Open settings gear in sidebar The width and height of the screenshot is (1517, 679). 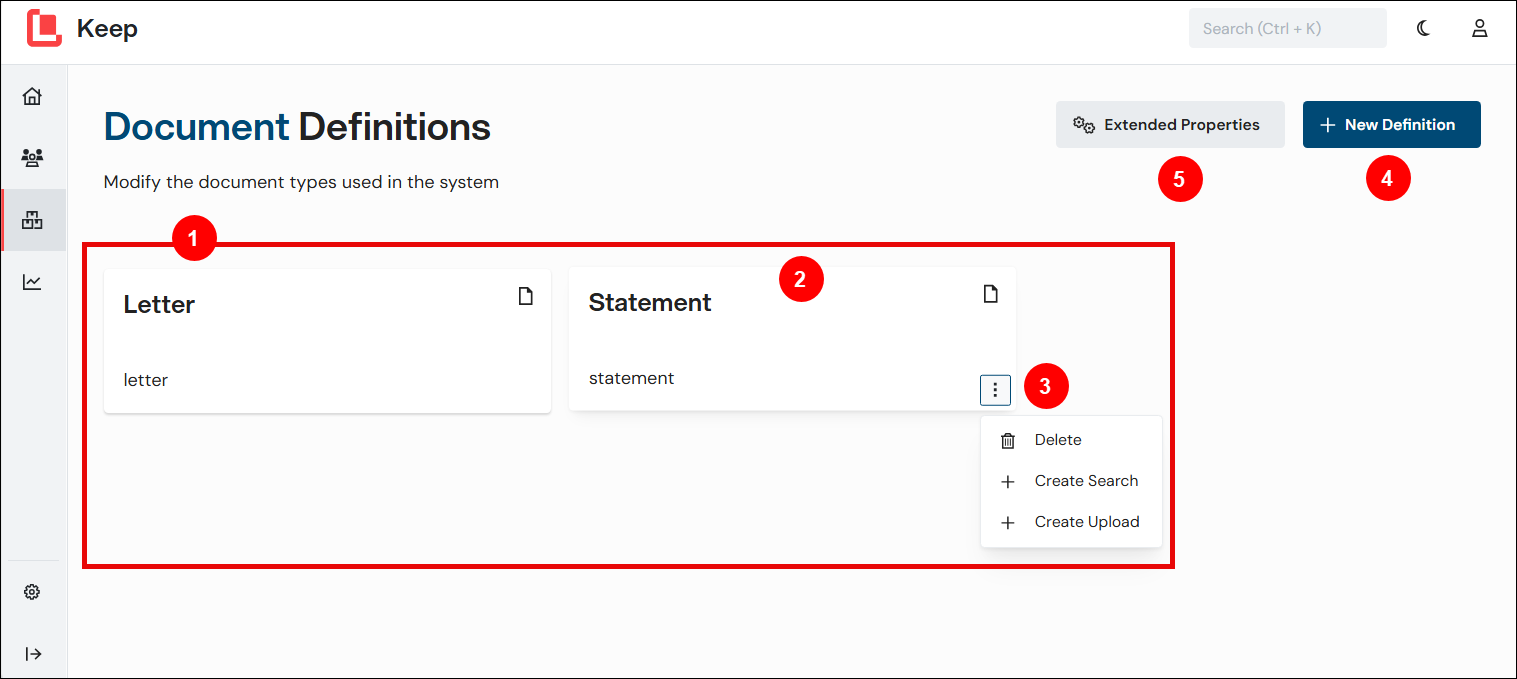[x=32, y=592]
